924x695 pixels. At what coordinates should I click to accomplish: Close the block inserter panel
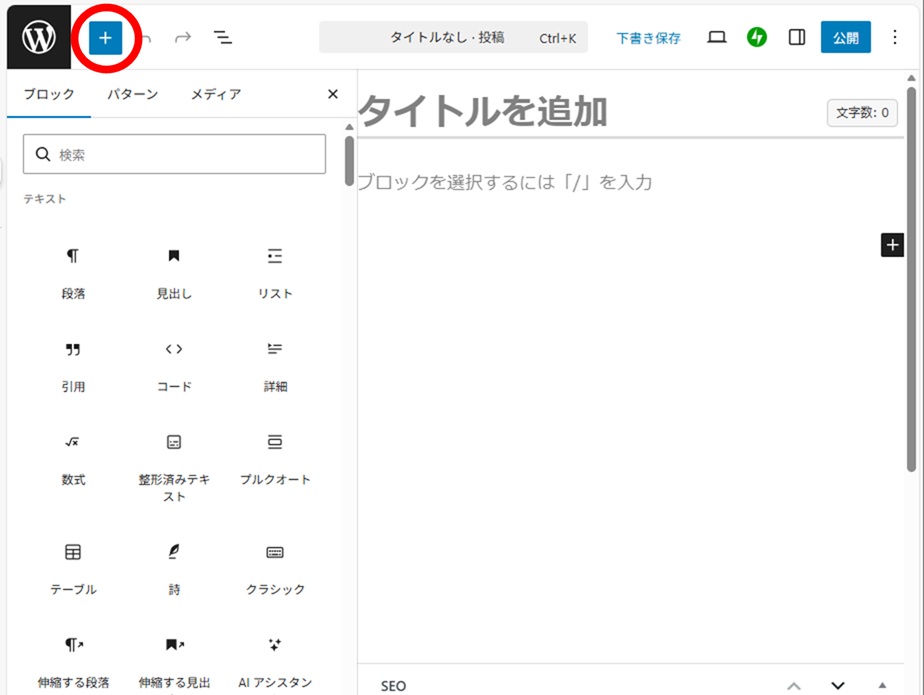click(333, 94)
